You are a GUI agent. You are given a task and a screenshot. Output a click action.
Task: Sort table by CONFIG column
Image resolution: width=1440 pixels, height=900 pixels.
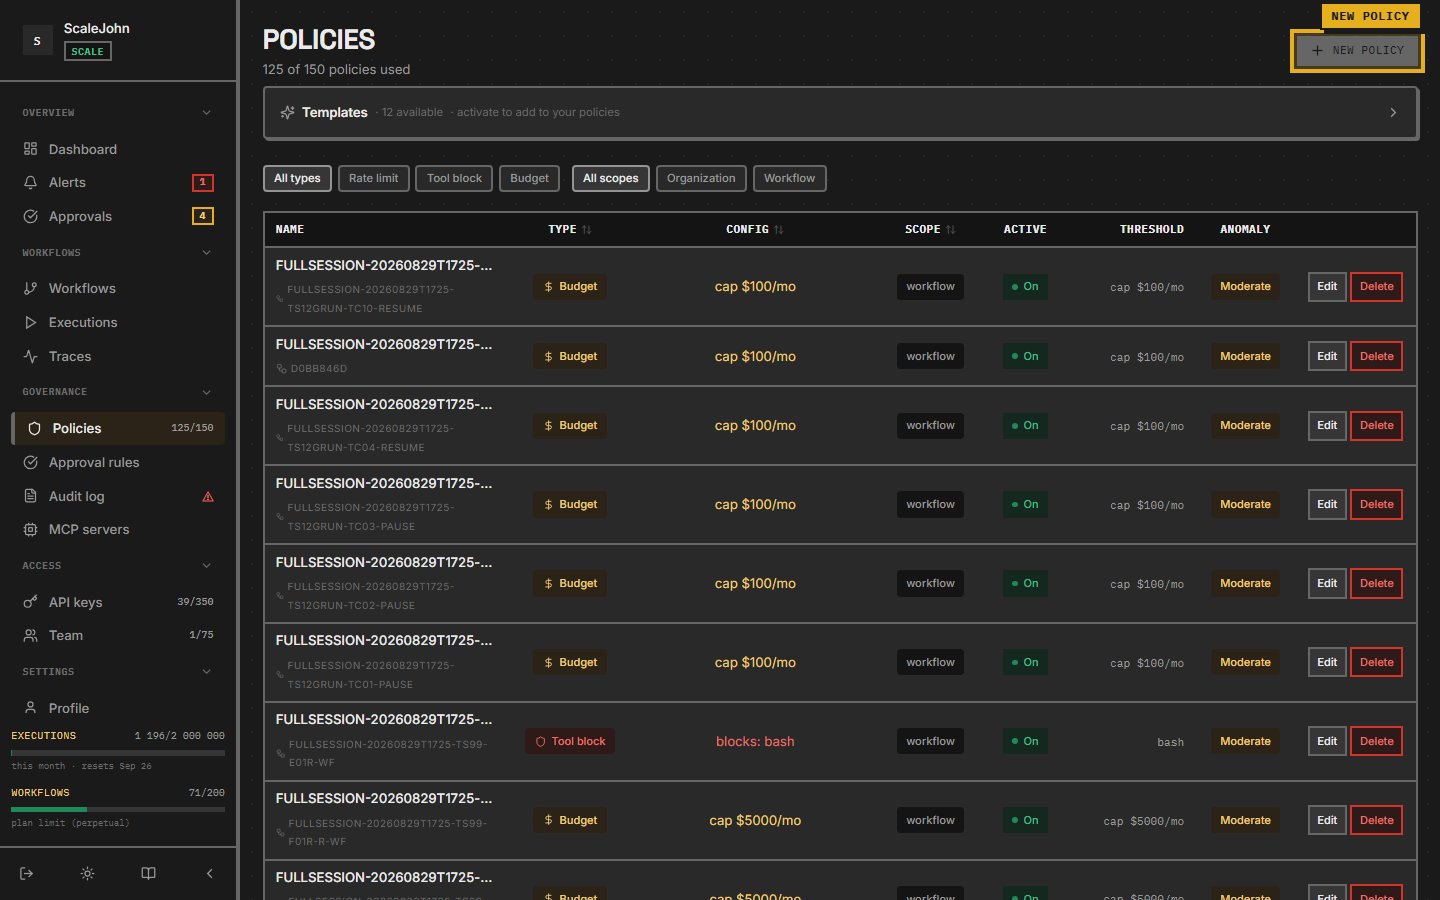[755, 229]
